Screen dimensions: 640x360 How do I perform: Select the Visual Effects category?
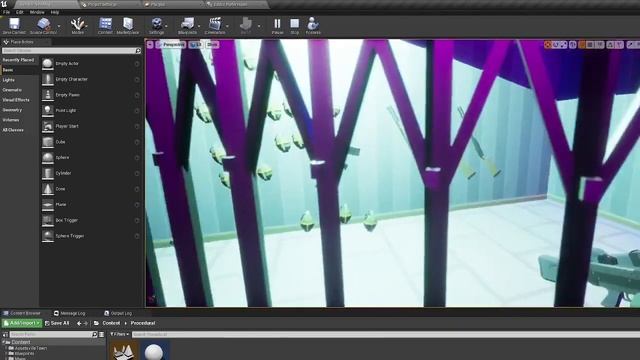pos(16,100)
